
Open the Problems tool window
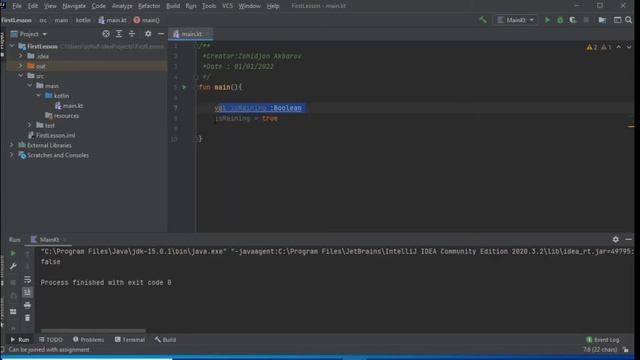point(88,340)
